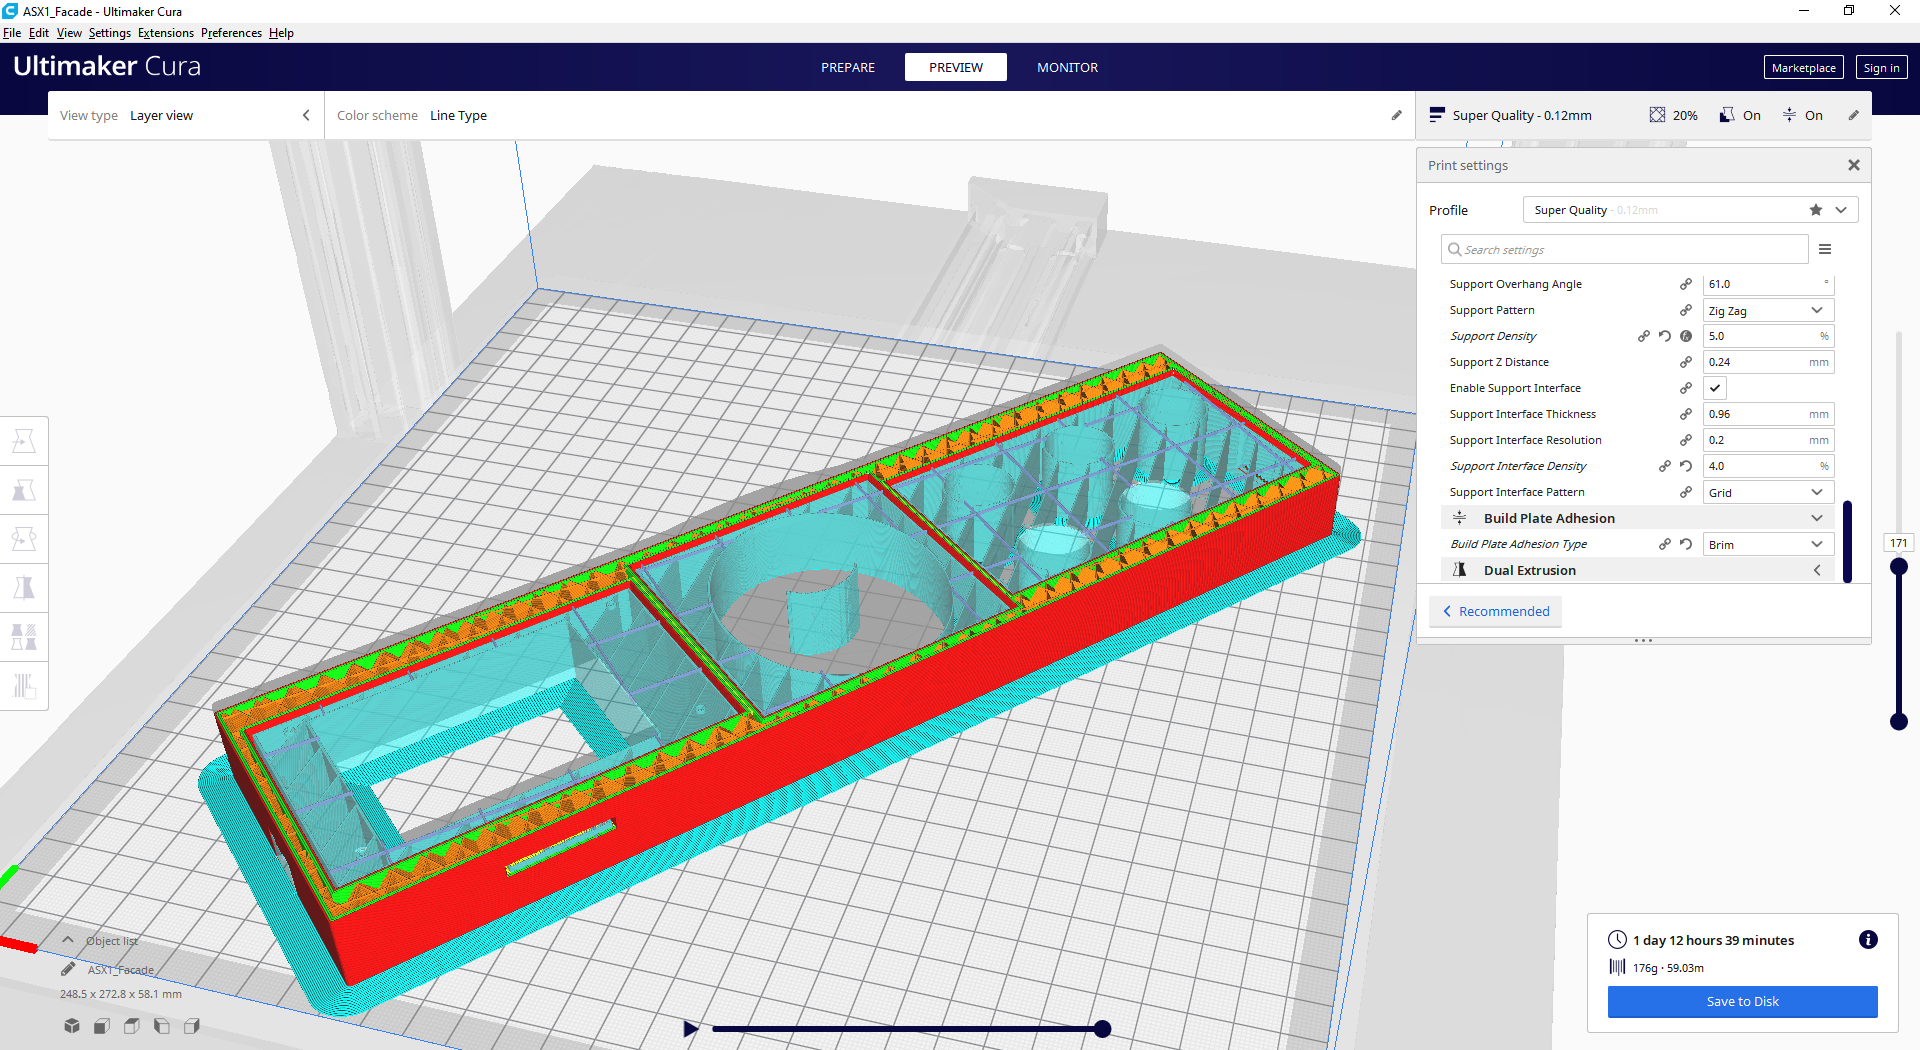Reset Support Interface Density value
Viewport: 1920px width, 1050px height.
coord(1686,466)
